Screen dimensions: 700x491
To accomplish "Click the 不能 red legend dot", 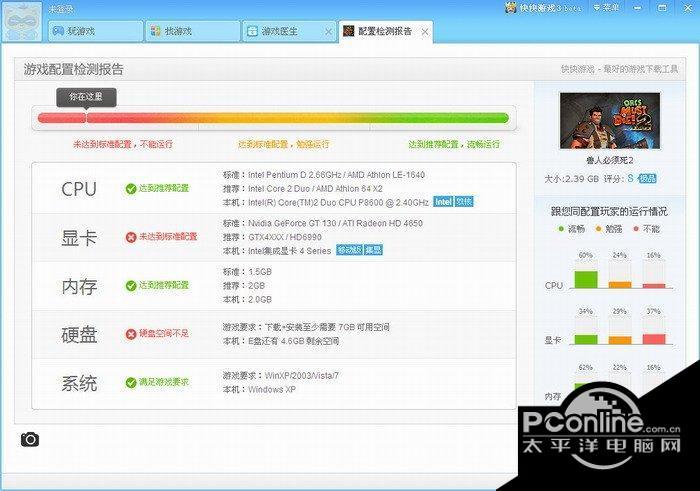I will coord(636,229).
